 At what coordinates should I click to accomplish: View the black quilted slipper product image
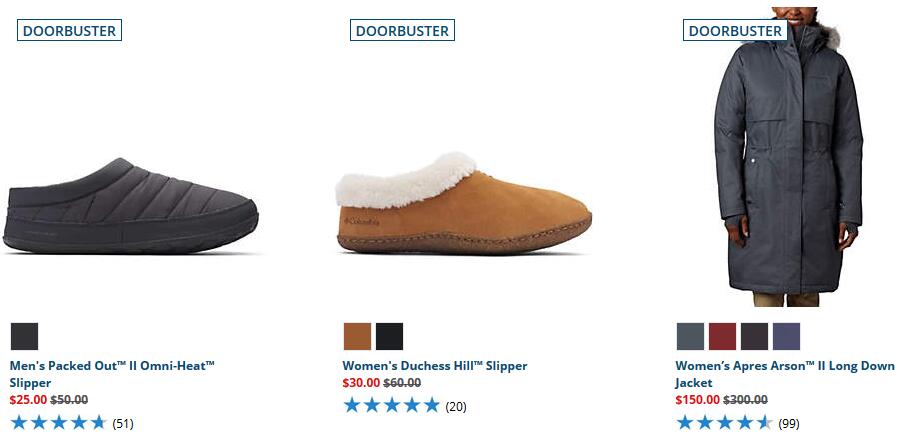(x=131, y=206)
